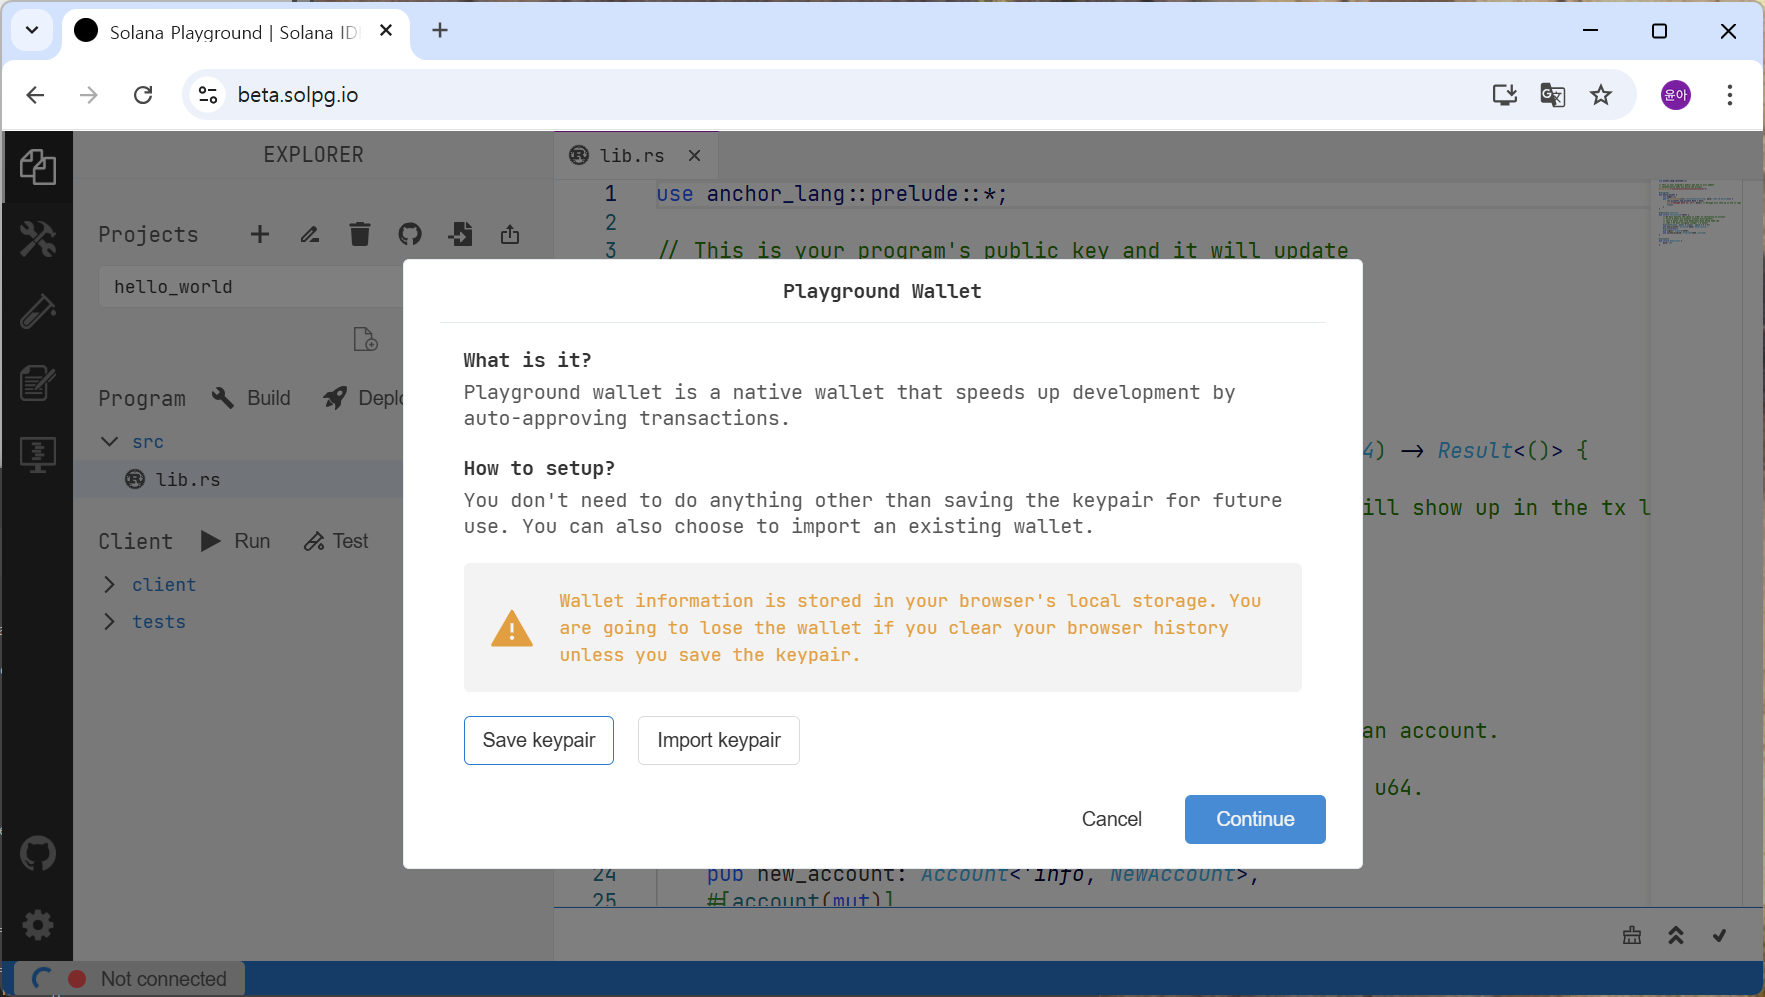The height and width of the screenshot is (997, 1765).
Task: Run the client with Run button
Action: click(x=236, y=541)
